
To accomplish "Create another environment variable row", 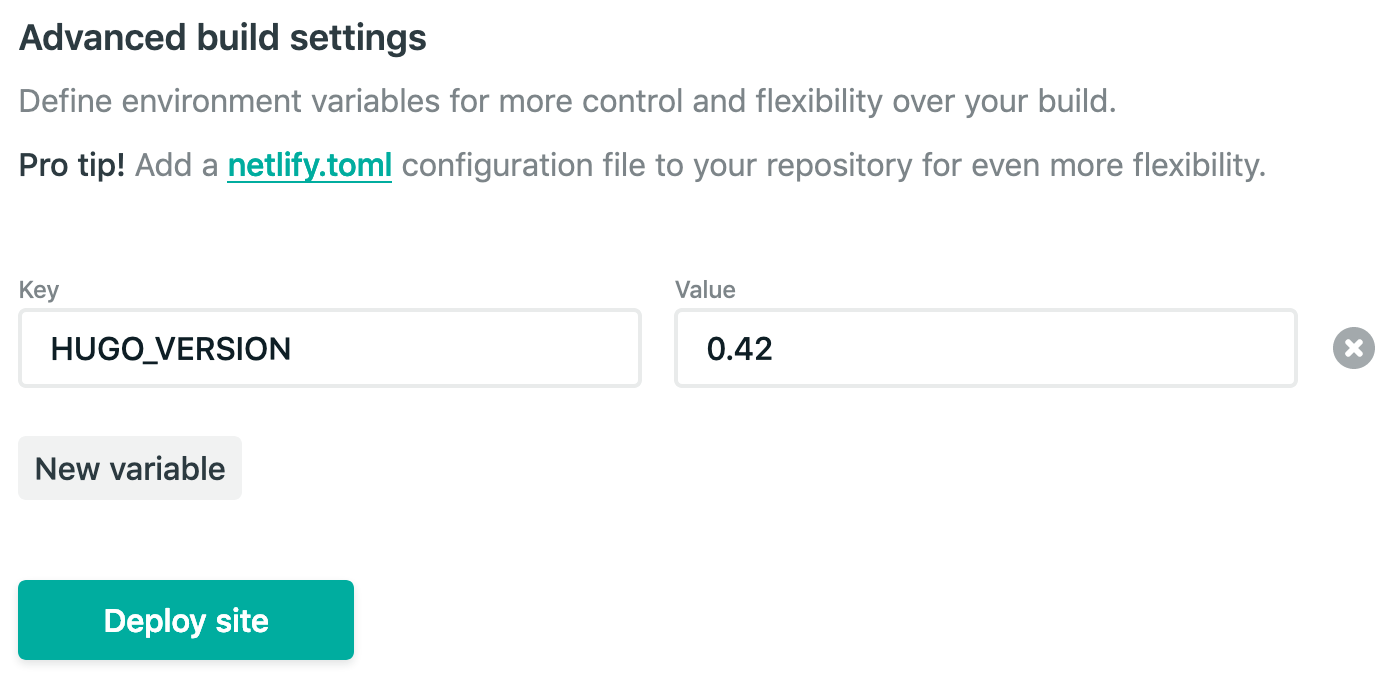I will tap(130, 468).
